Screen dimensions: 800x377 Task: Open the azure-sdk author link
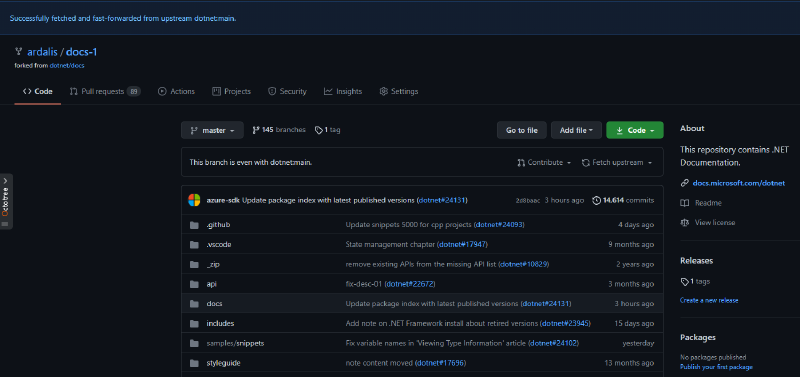pyautogui.click(x=222, y=200)
